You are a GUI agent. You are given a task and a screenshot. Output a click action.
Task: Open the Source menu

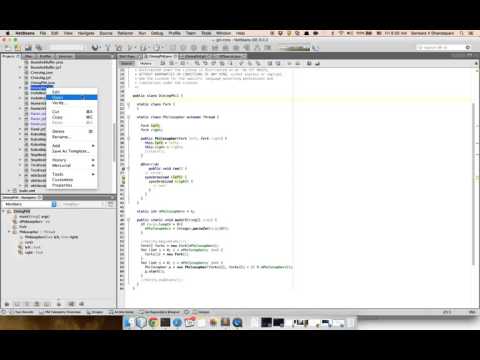pos(106,33)
